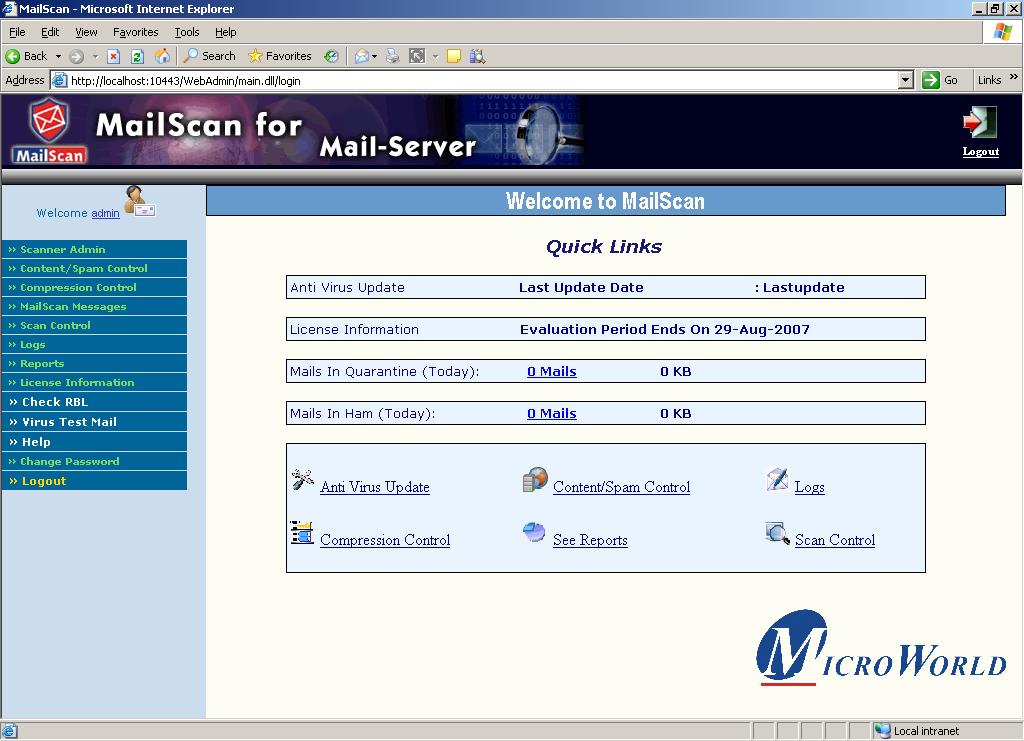Click the Home icon in toolbar
Viewport: 1024px width, 741px height.
(x=162, y=56)
